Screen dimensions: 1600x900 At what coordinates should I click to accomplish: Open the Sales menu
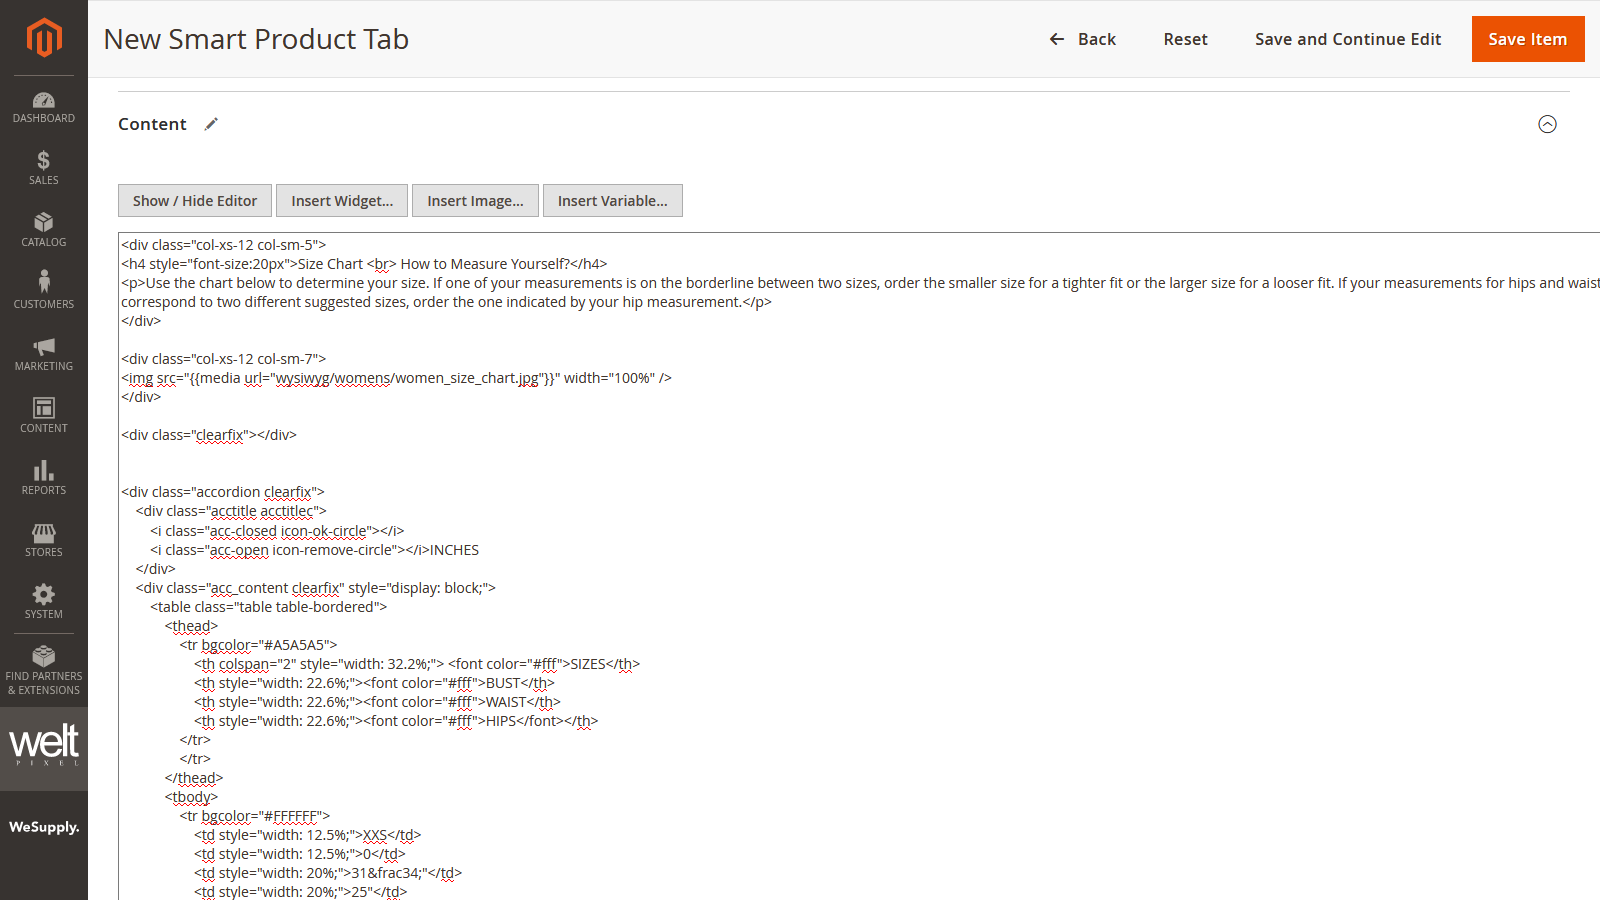pyautogui.click(x=44, y=169)
